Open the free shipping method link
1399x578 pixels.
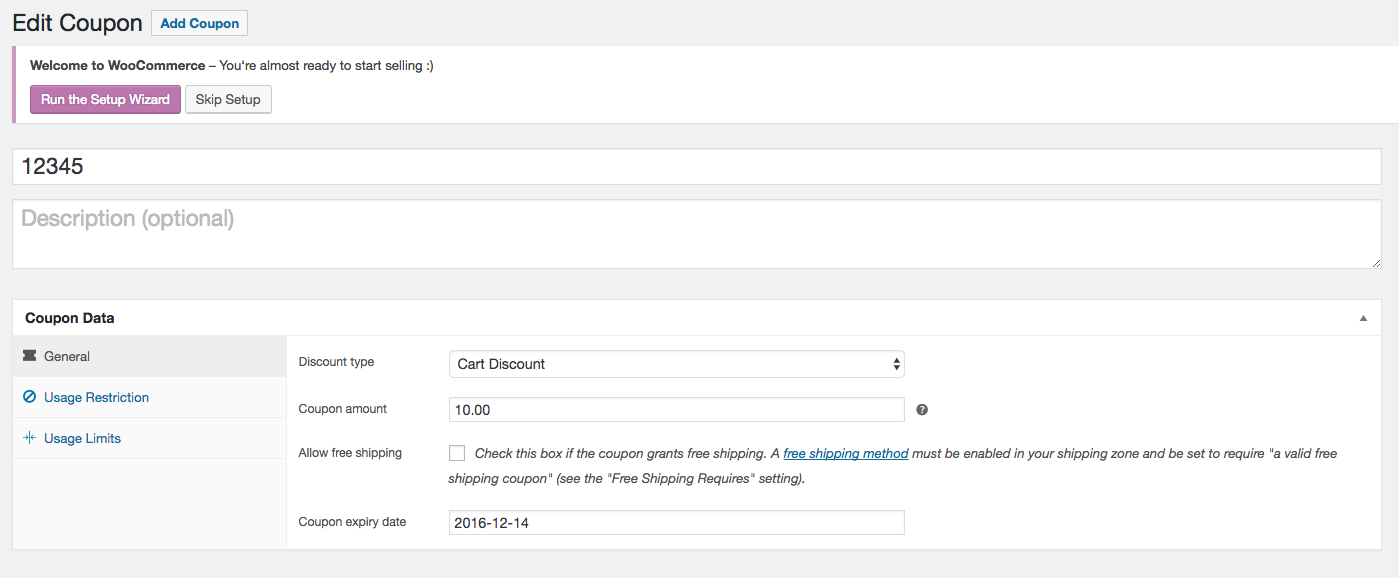point(845,452)
